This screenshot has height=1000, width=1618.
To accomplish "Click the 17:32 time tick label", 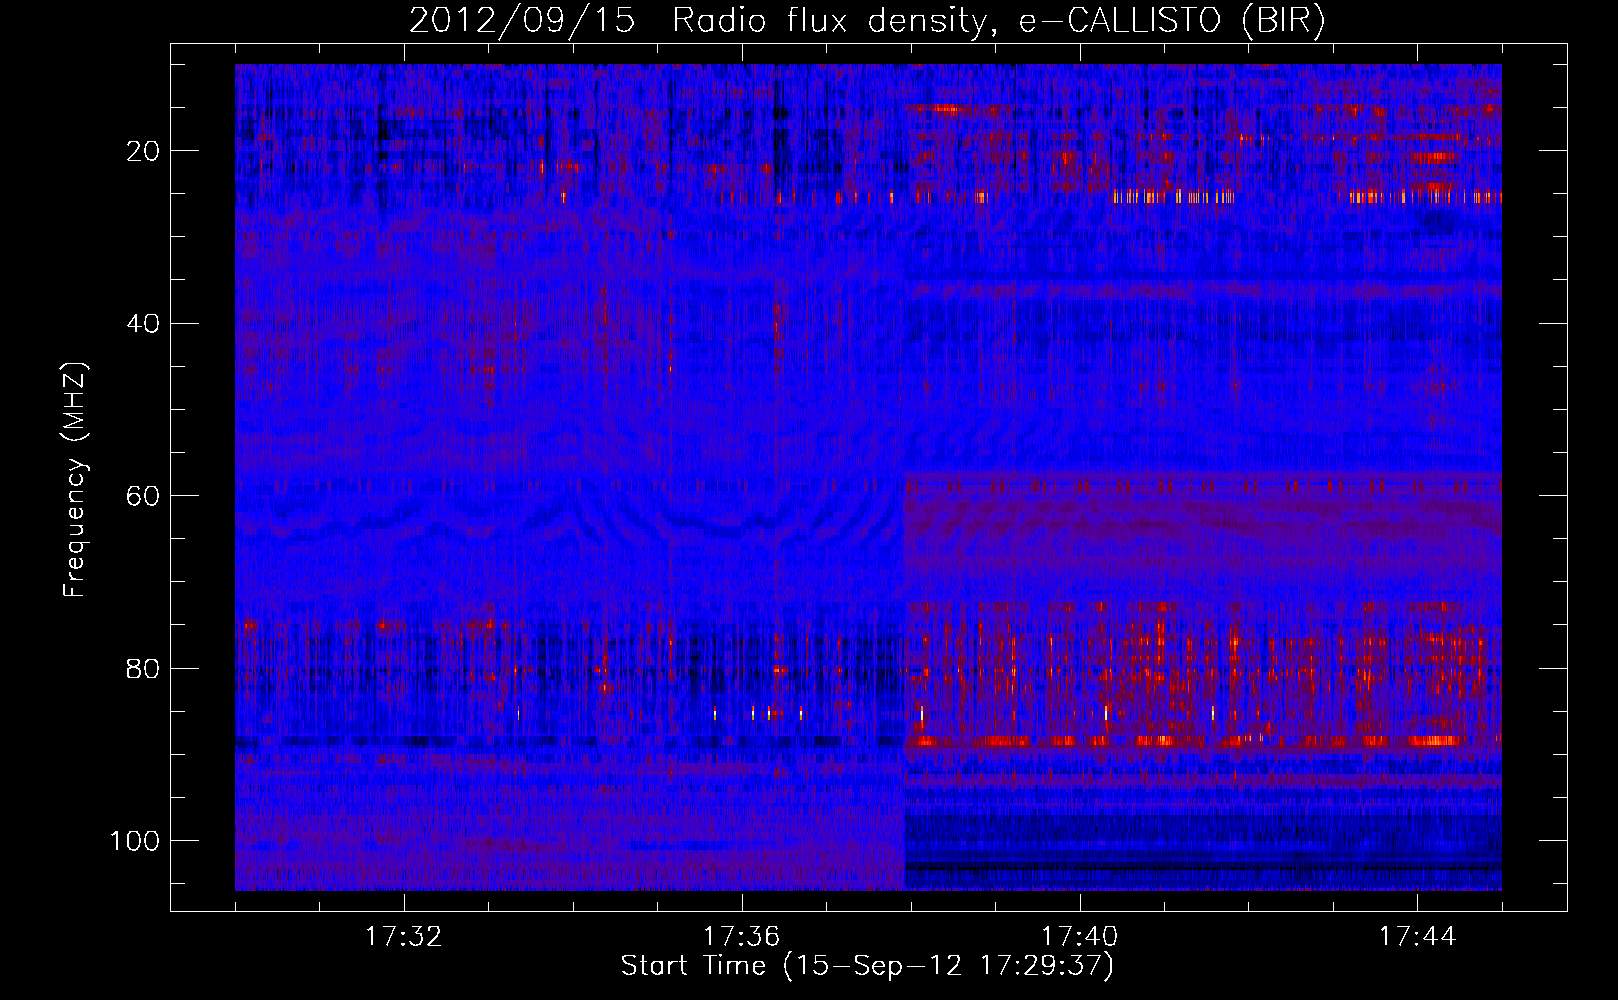I will tap(404, 937).
